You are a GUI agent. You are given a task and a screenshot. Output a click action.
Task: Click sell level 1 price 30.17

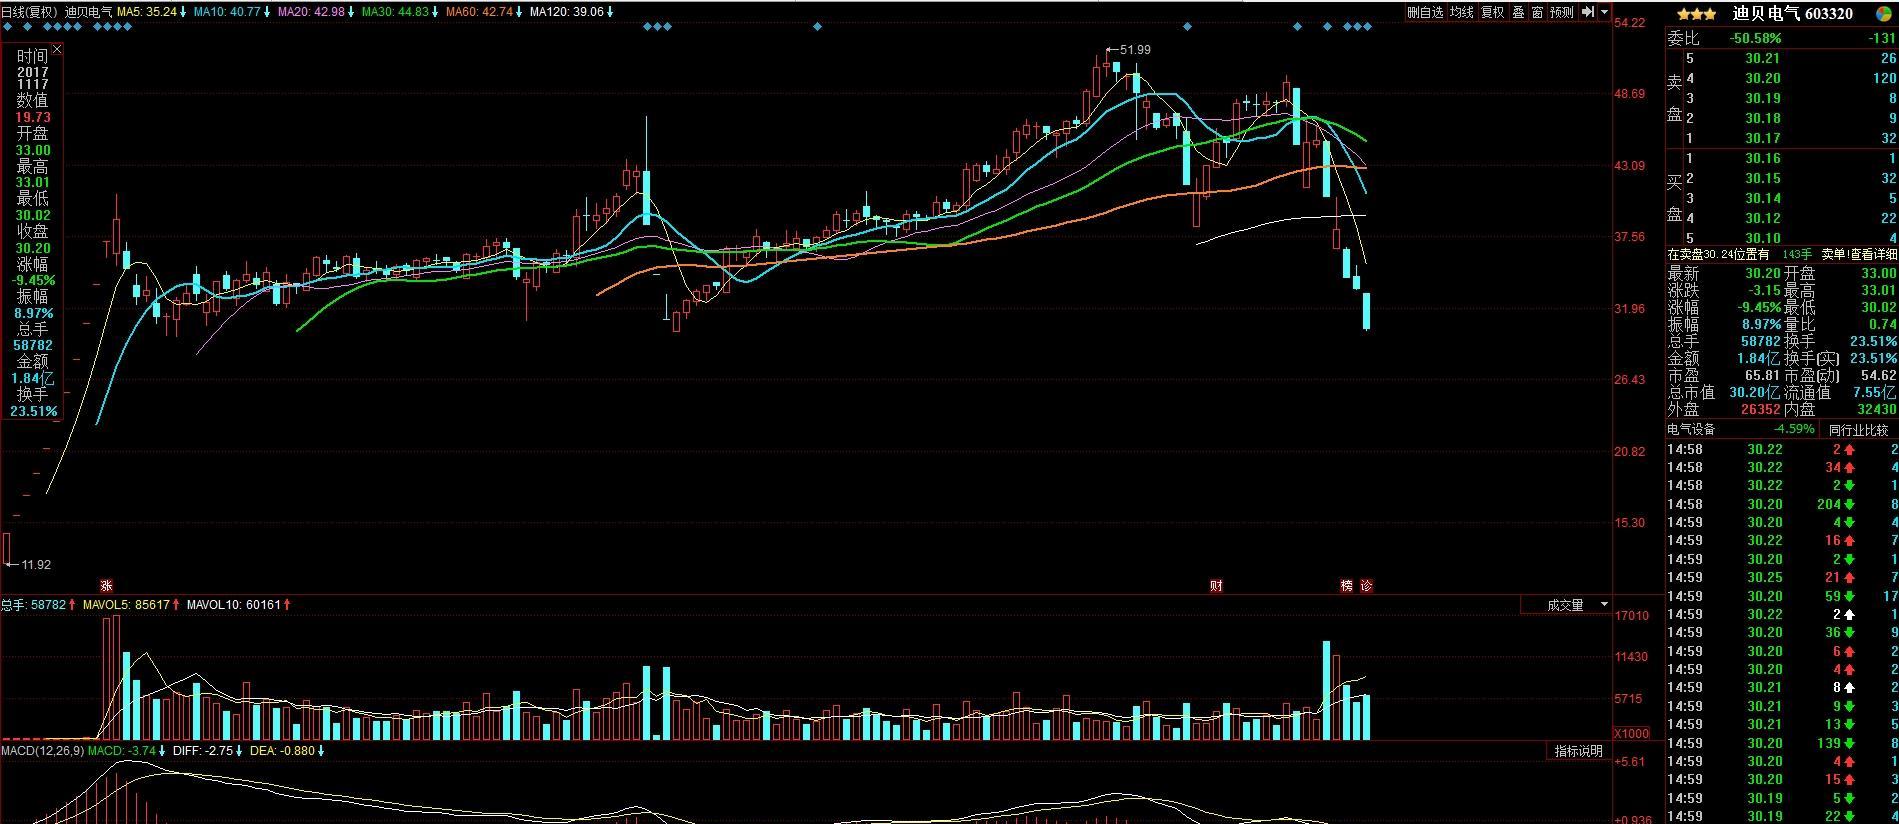click(1763, 138)
